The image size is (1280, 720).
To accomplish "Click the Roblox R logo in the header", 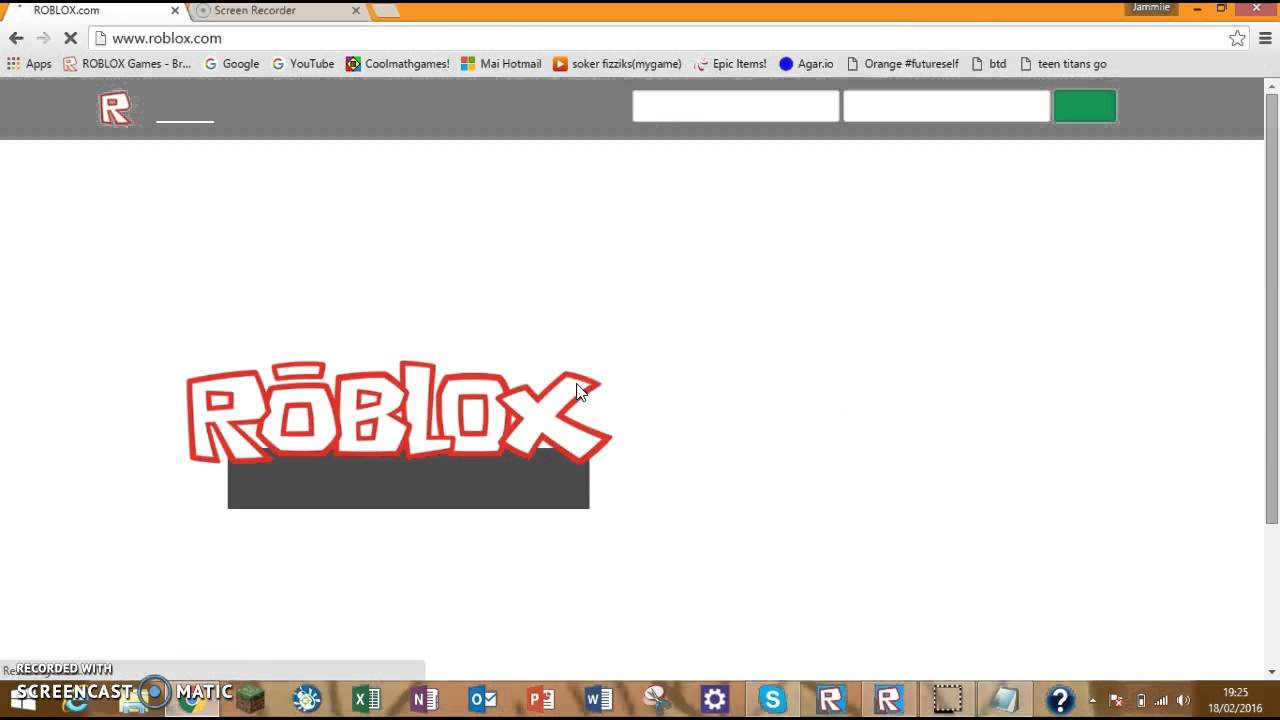I will click(115, 108).
